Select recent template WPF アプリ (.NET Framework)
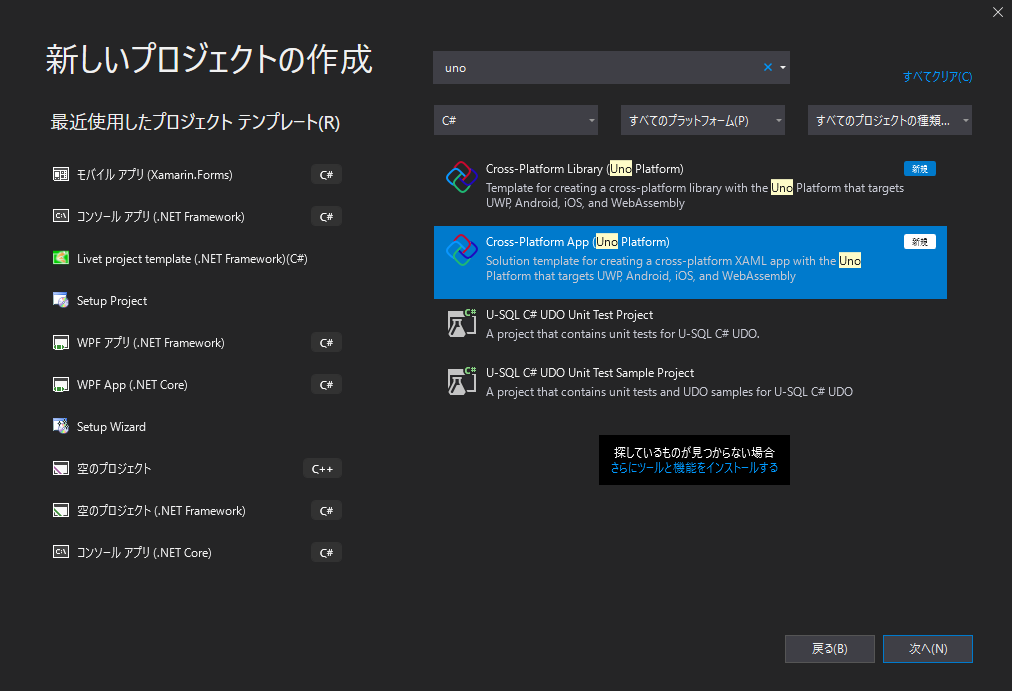 tap(197, 342)
